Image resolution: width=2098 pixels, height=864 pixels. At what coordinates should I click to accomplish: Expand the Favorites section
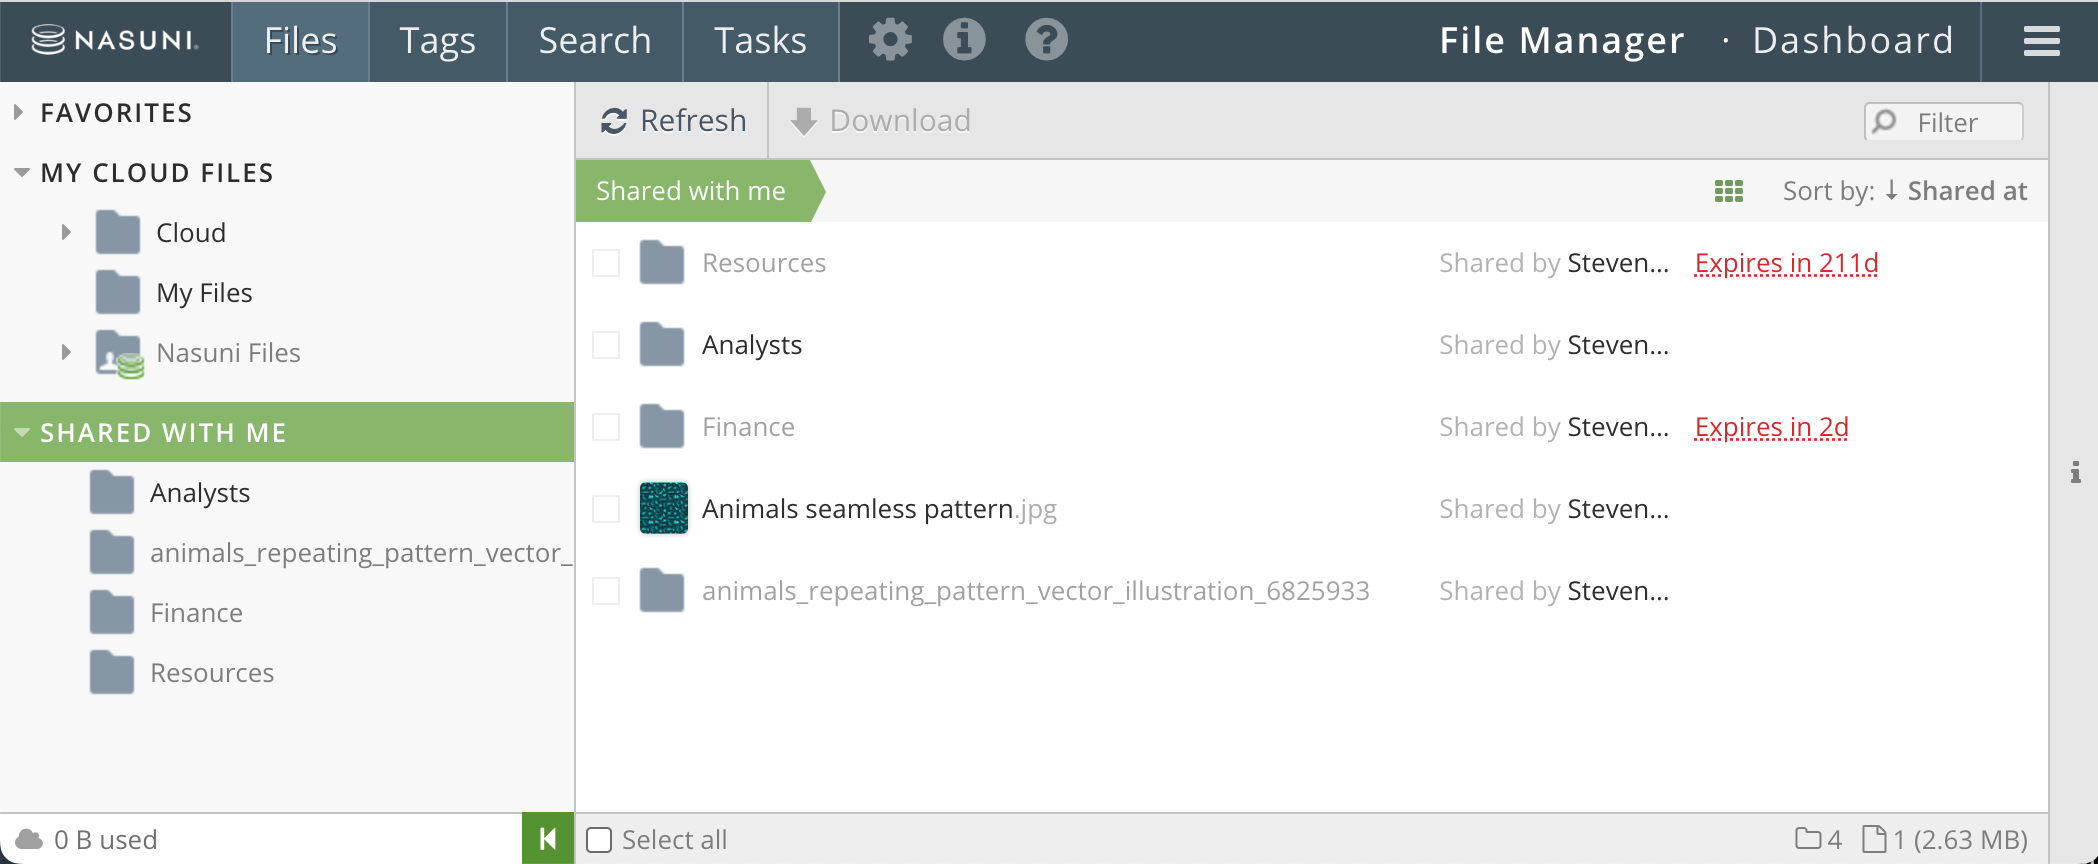(19, 113)
